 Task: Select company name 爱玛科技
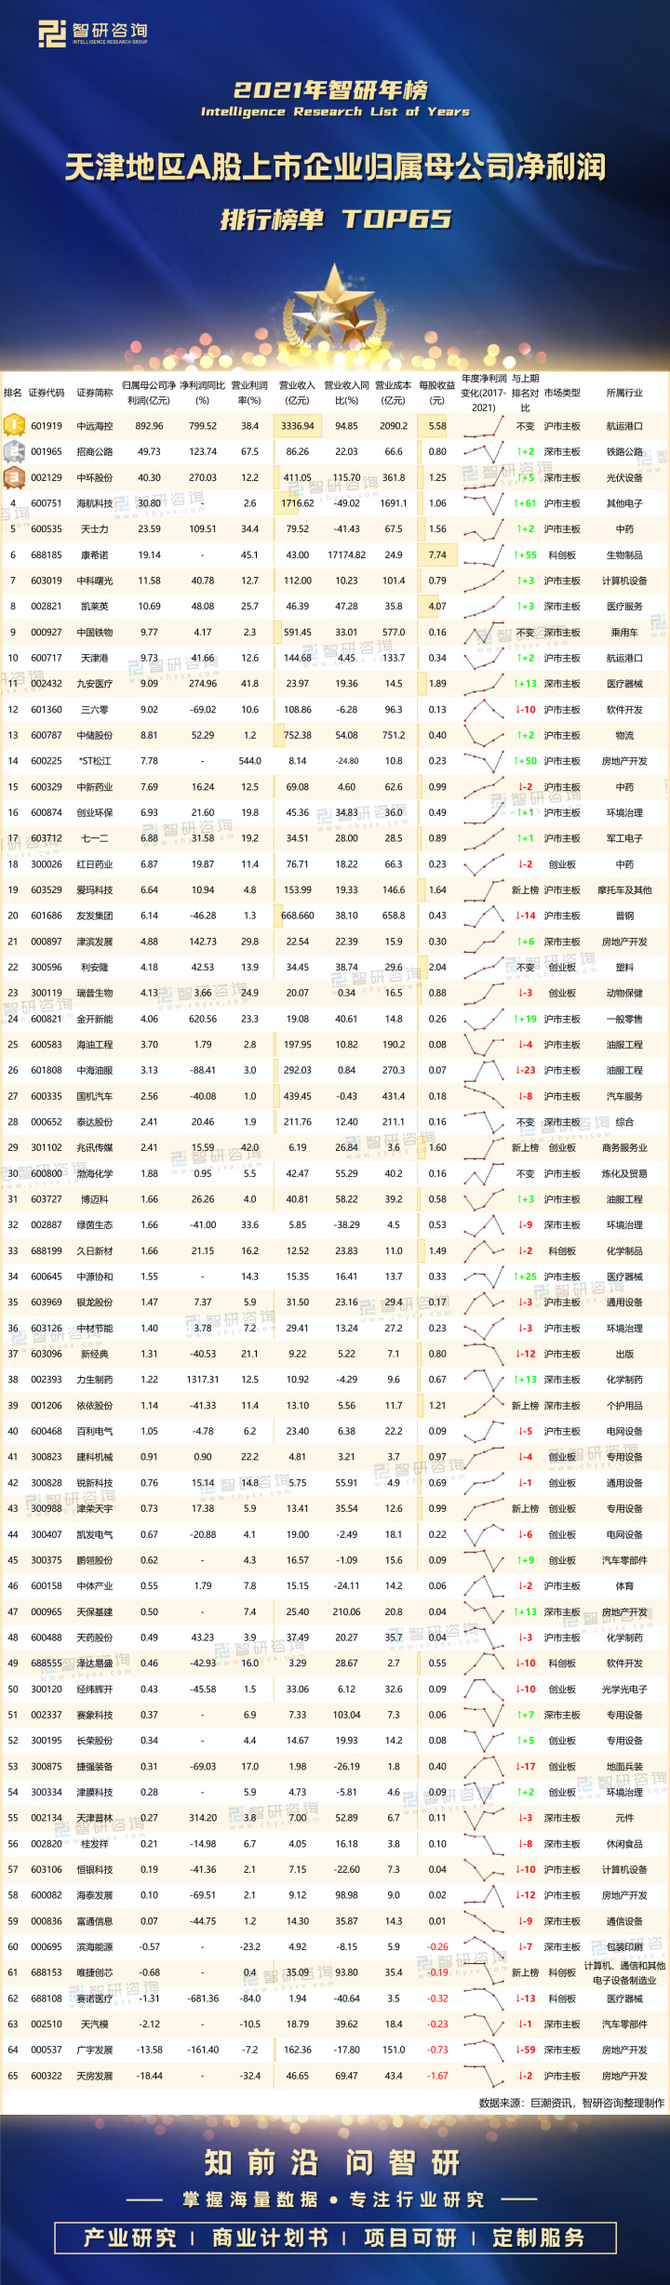point(95,890)
